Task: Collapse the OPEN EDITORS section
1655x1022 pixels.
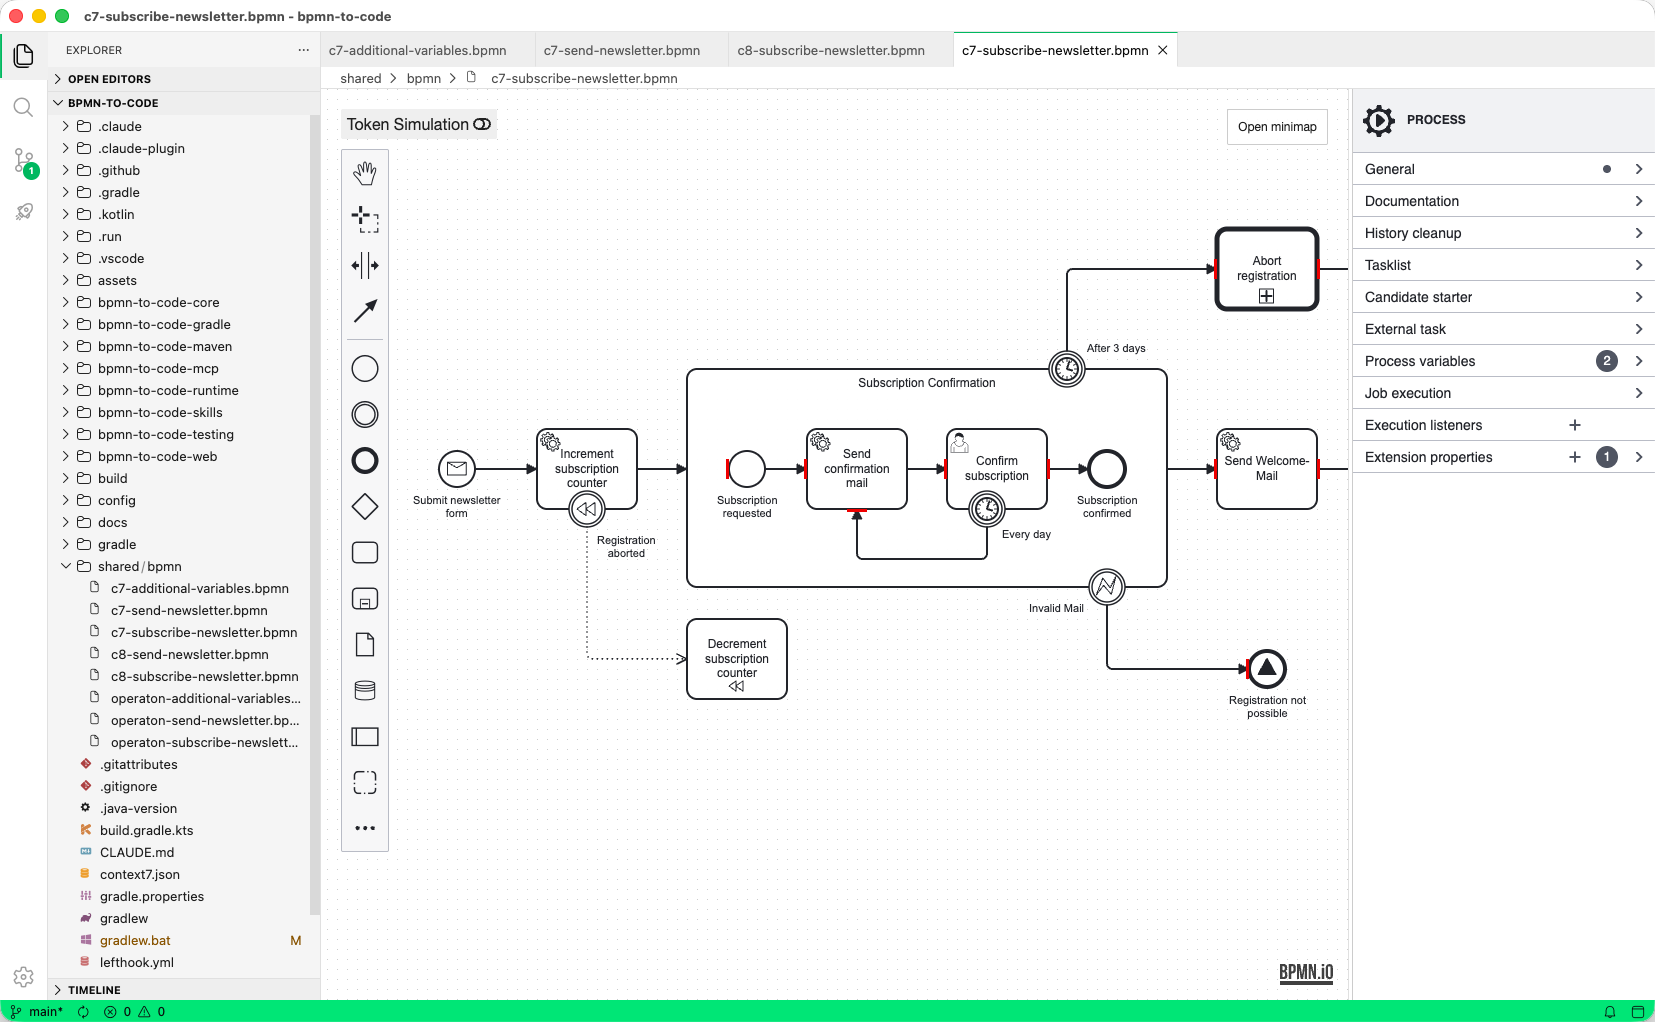Action: (184, 79)
